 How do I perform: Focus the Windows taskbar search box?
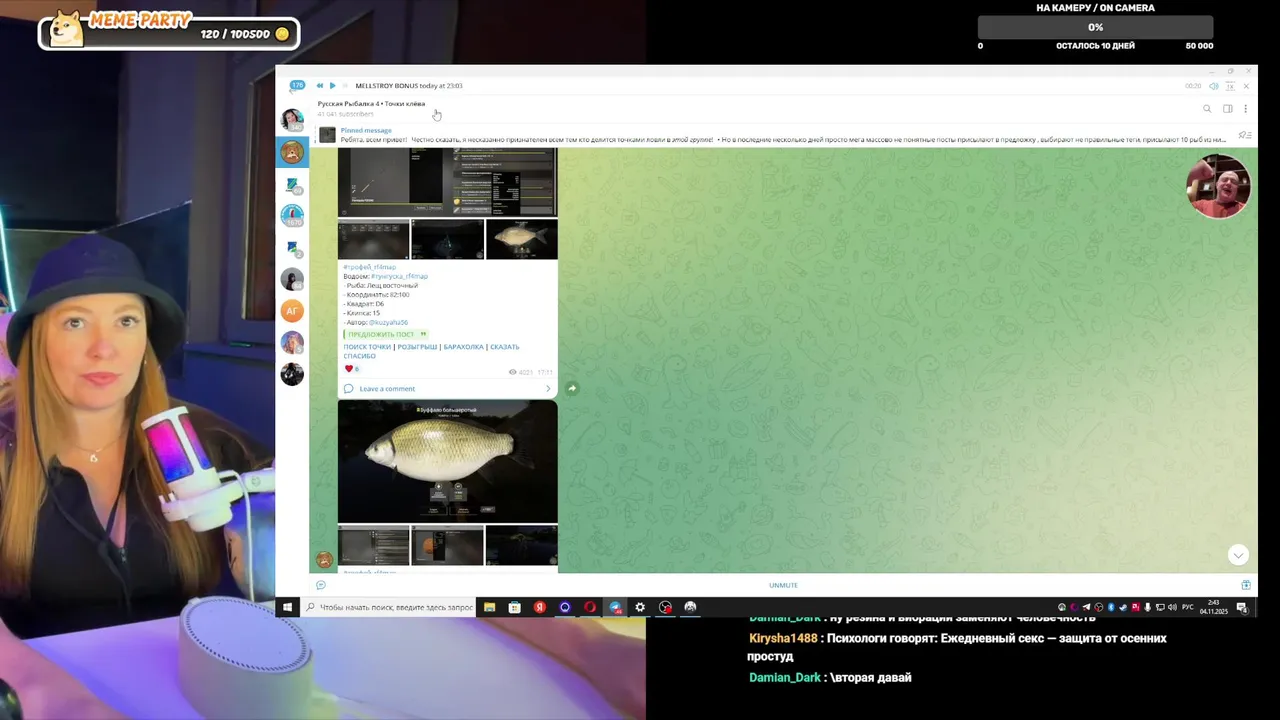(388, 607)
